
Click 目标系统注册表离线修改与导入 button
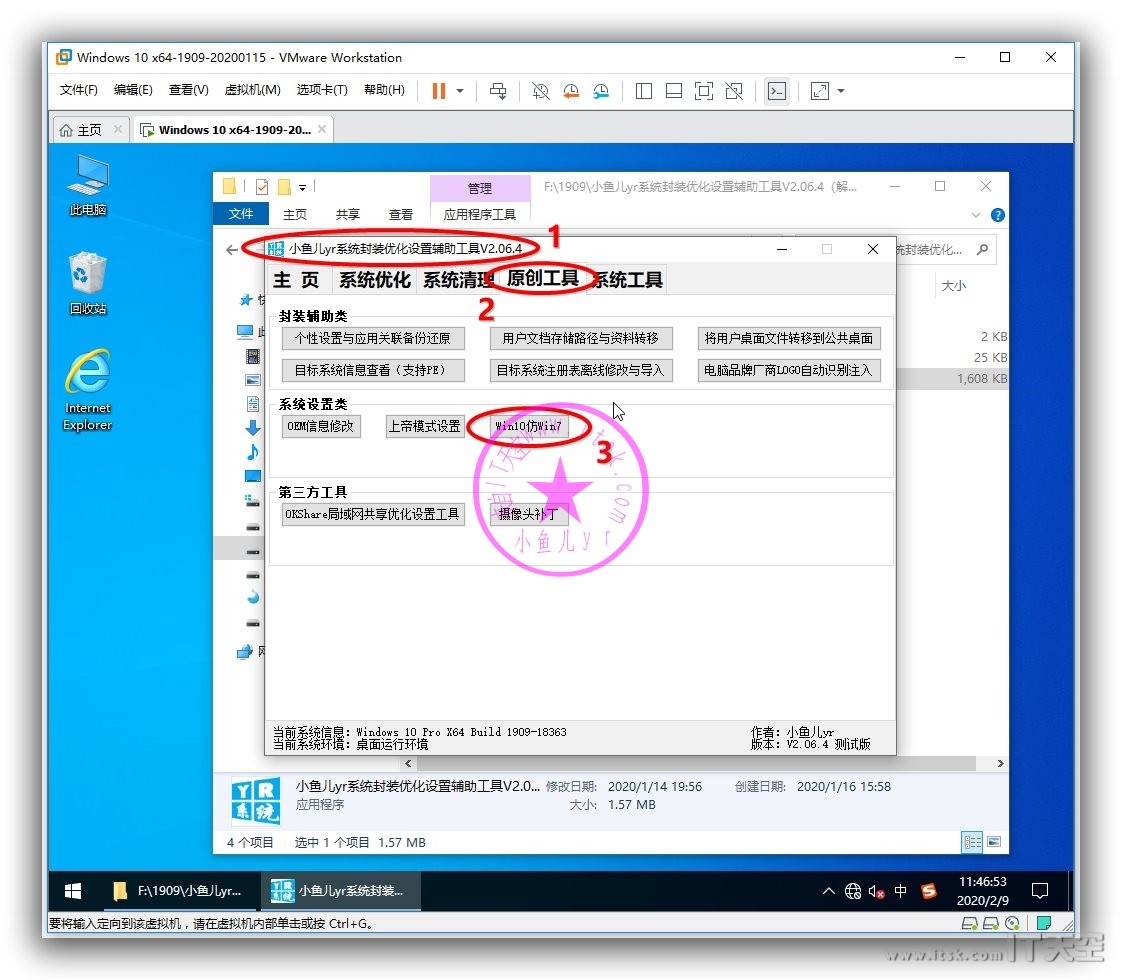coord(580,371)
